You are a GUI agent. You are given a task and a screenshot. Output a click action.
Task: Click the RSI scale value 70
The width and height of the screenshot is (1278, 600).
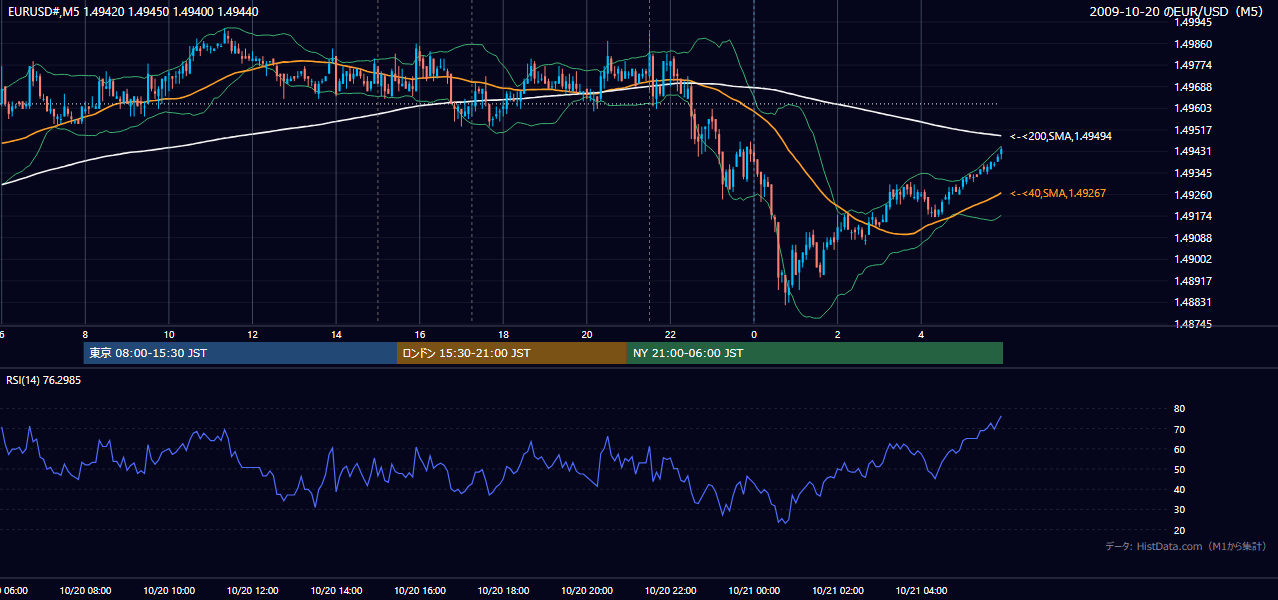[1180, 430]
